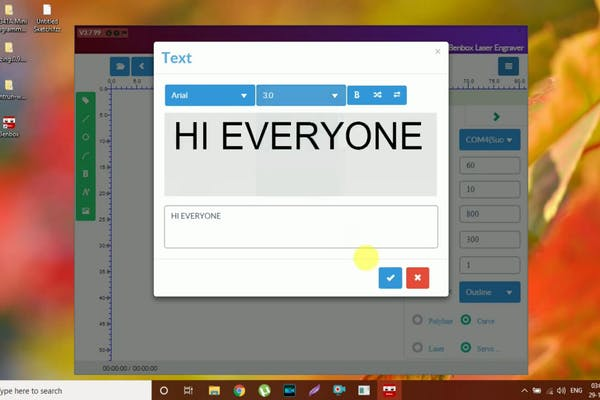Viewport: 600px width, 400px height.
Task: Click the Benbox icon on taskbar
Action: click(389, 391)
